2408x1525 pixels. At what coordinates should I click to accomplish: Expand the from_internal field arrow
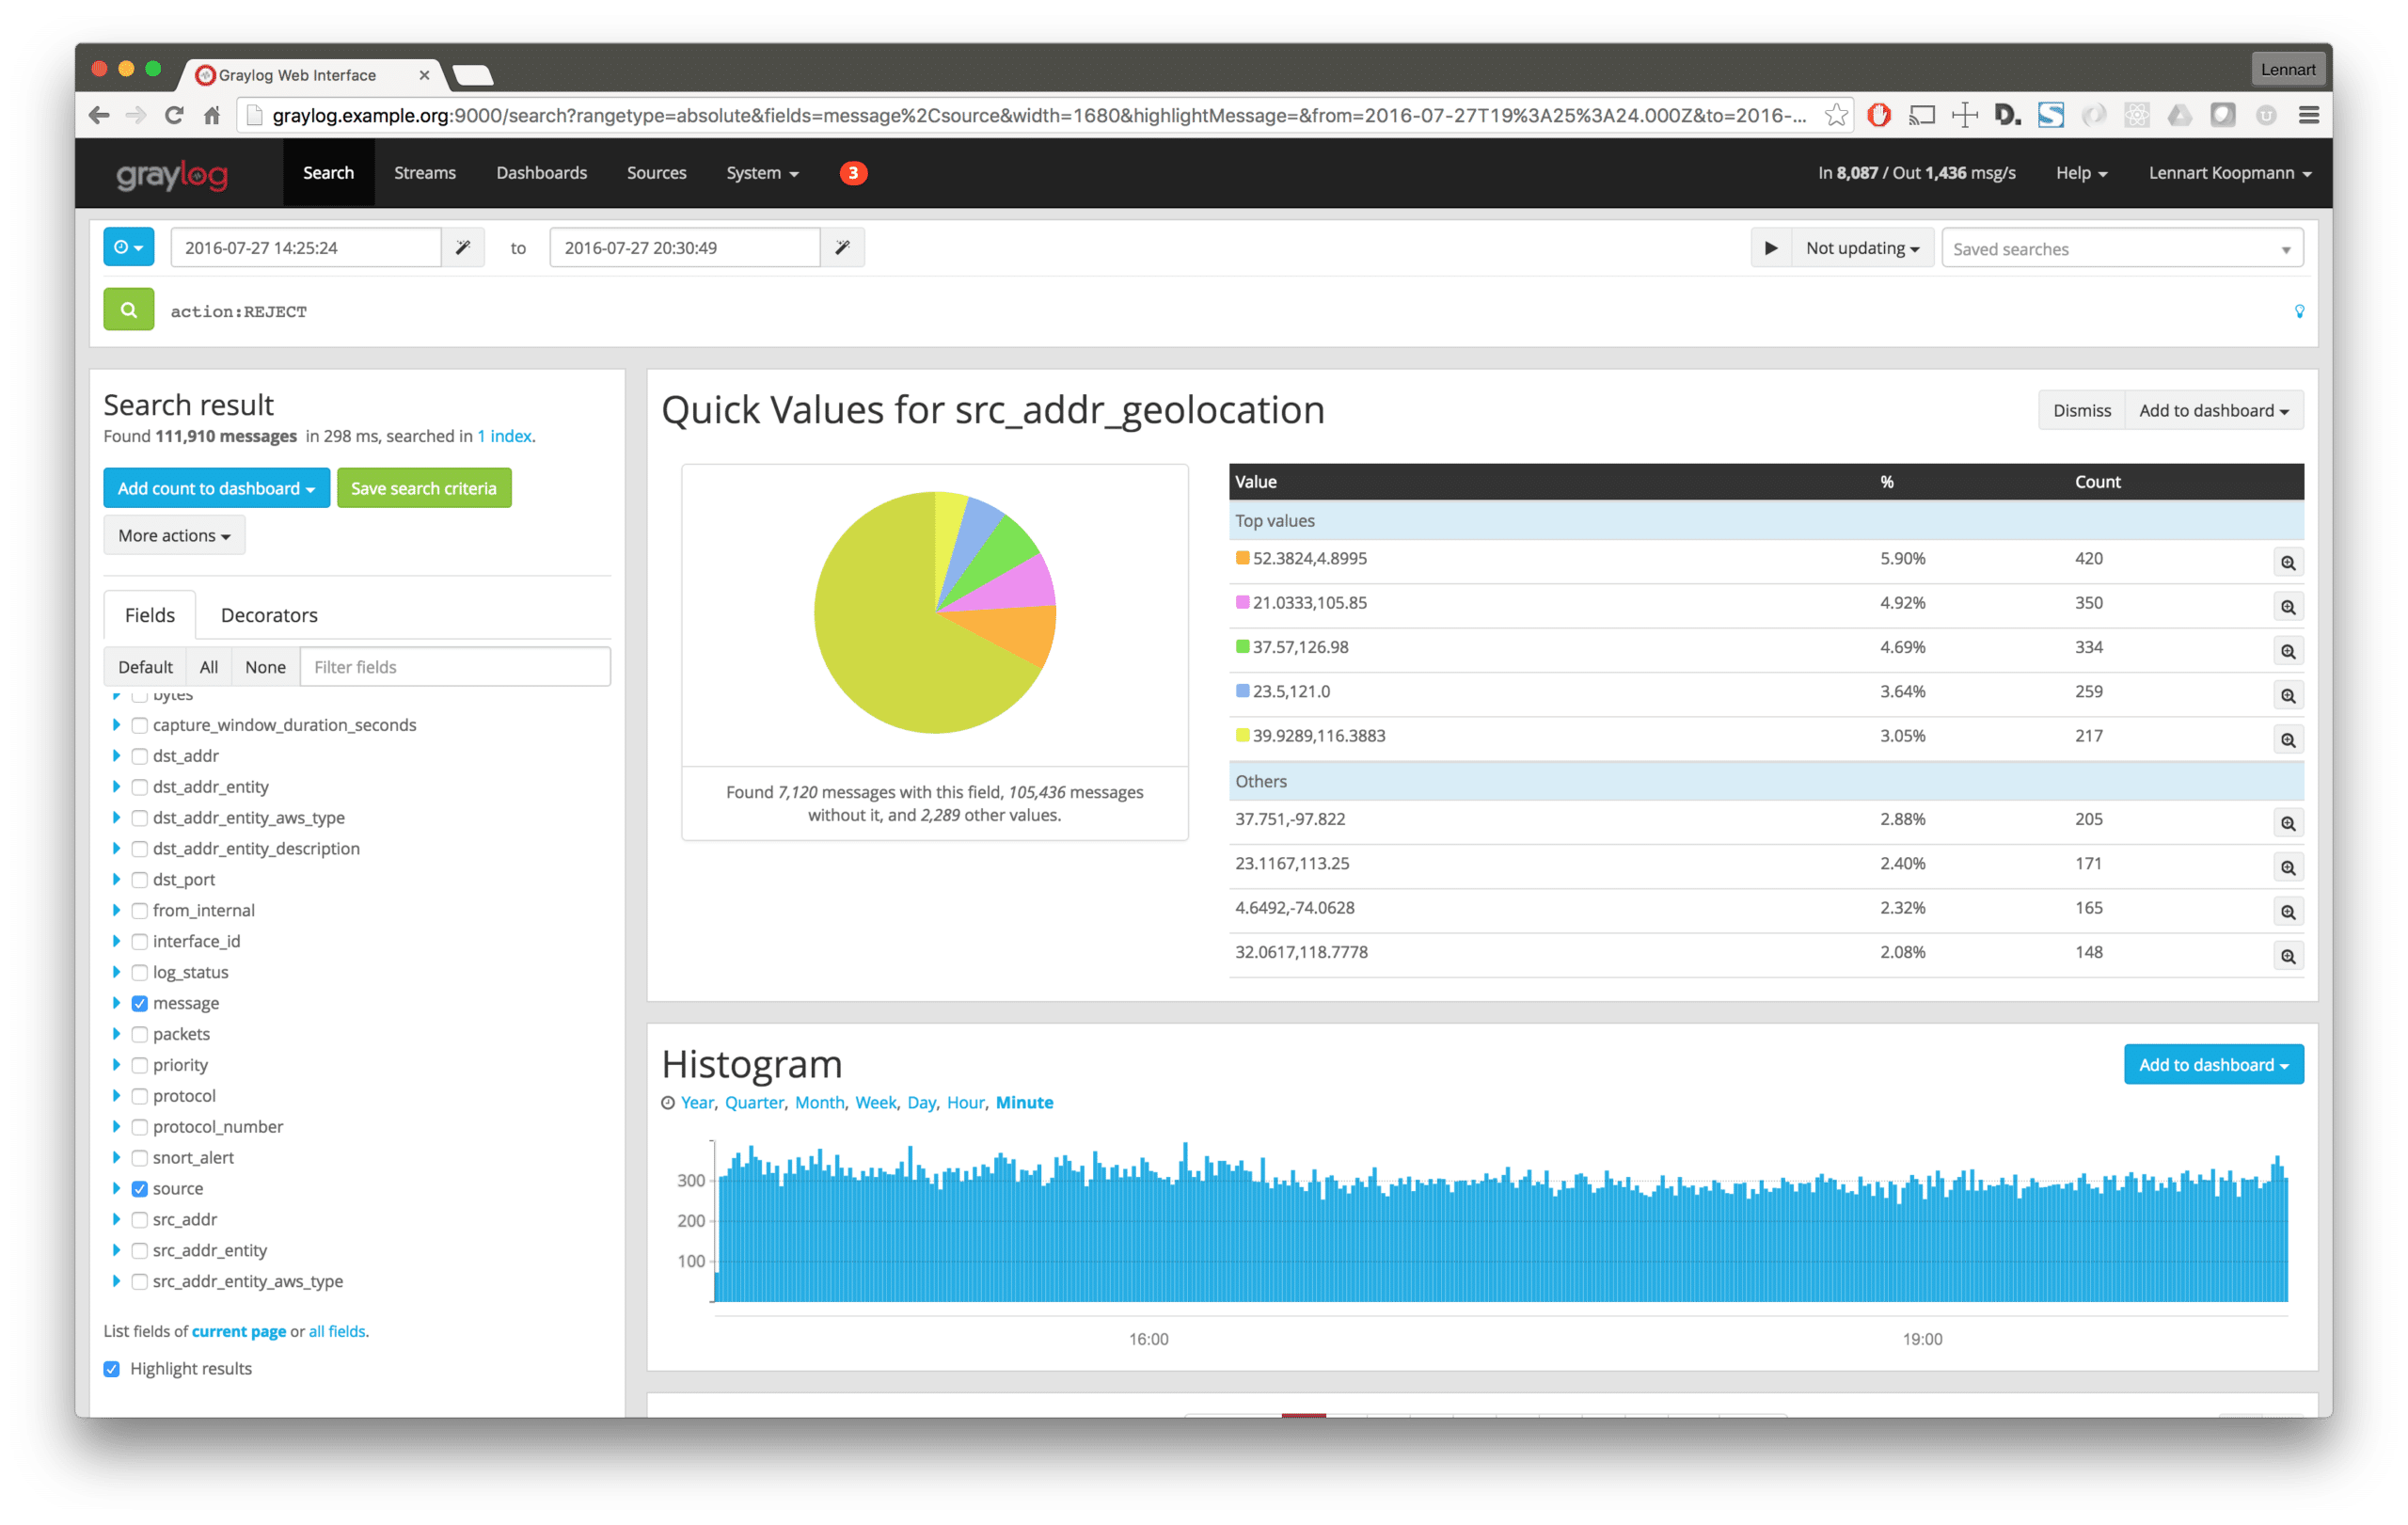116,910
